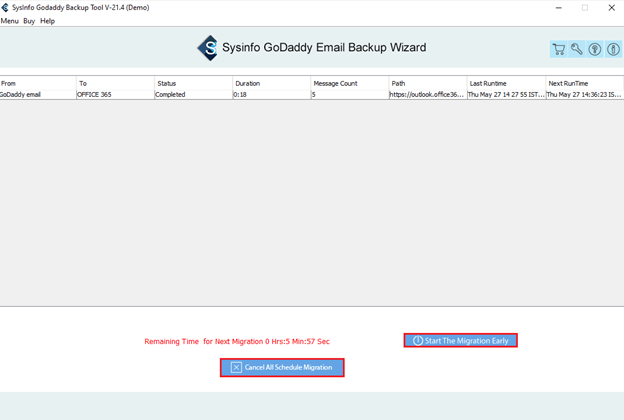
Task: Open the info about icon
Action: pyautogui.click(x=613, y=49)
